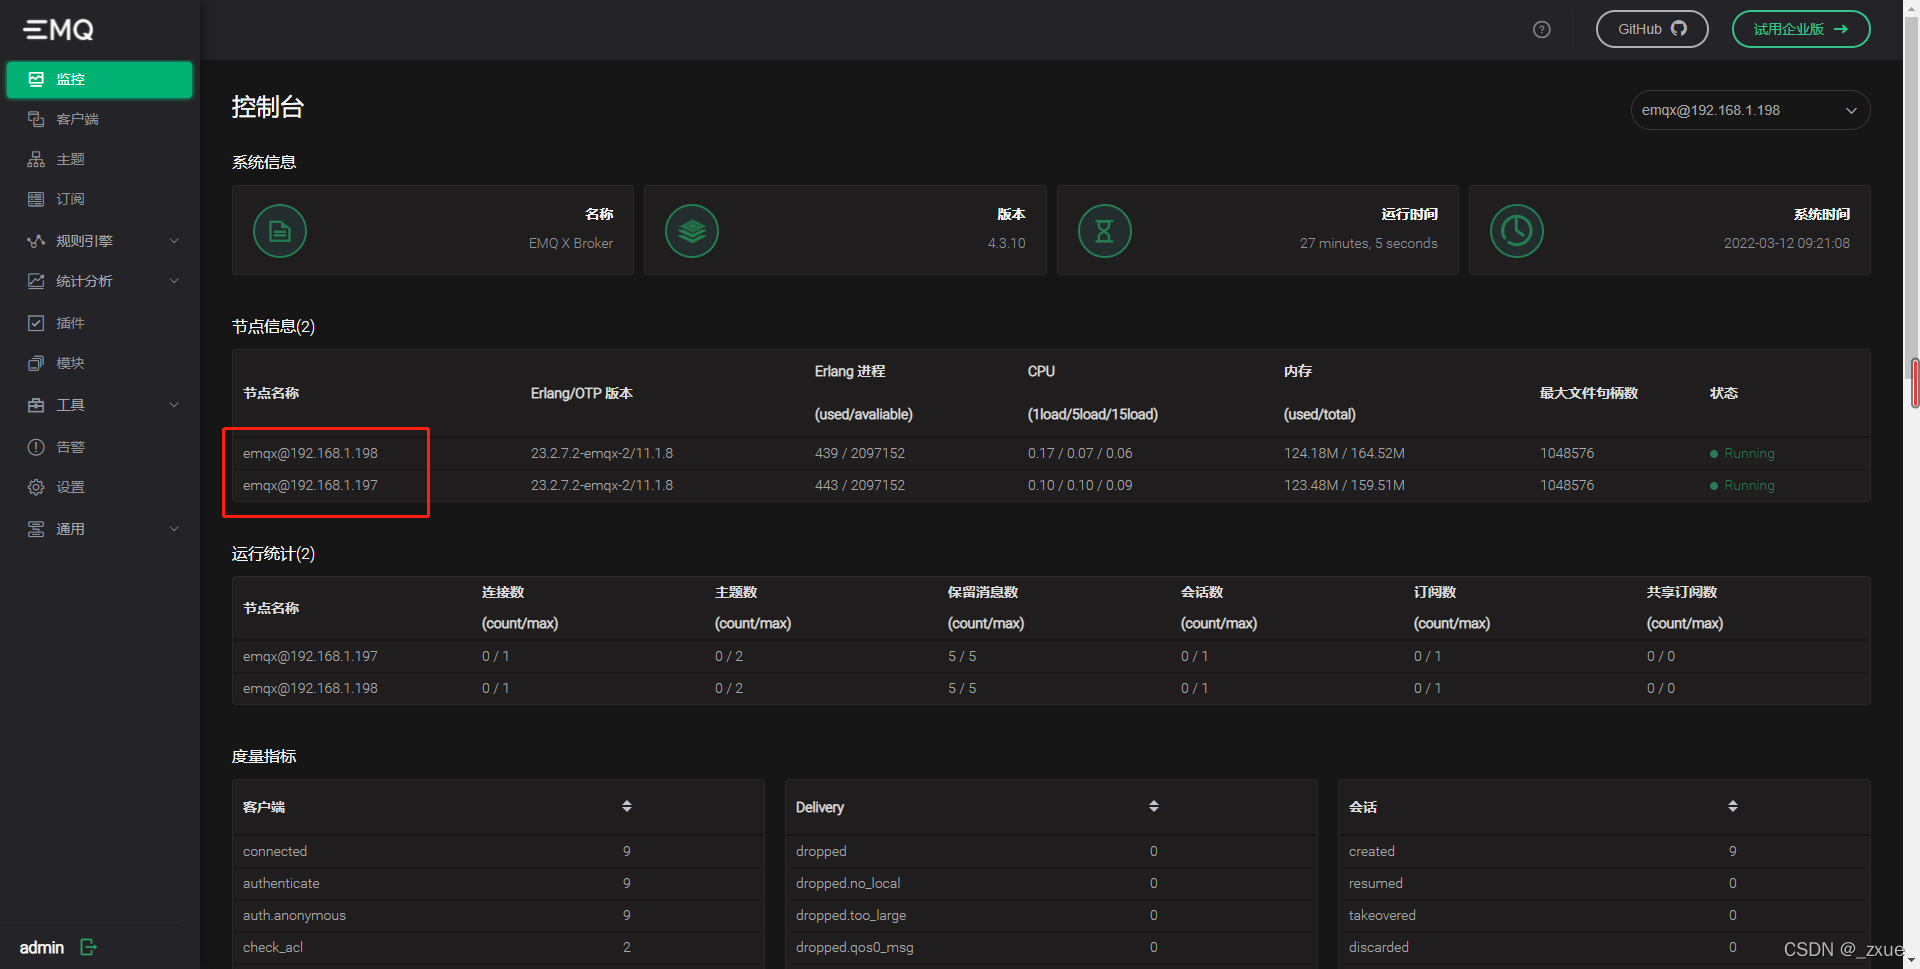Screen dimensions: 1920x969
Task: Click emqx@192.168.1.197 in 运行统计 table
Action: tap(310, 656)
